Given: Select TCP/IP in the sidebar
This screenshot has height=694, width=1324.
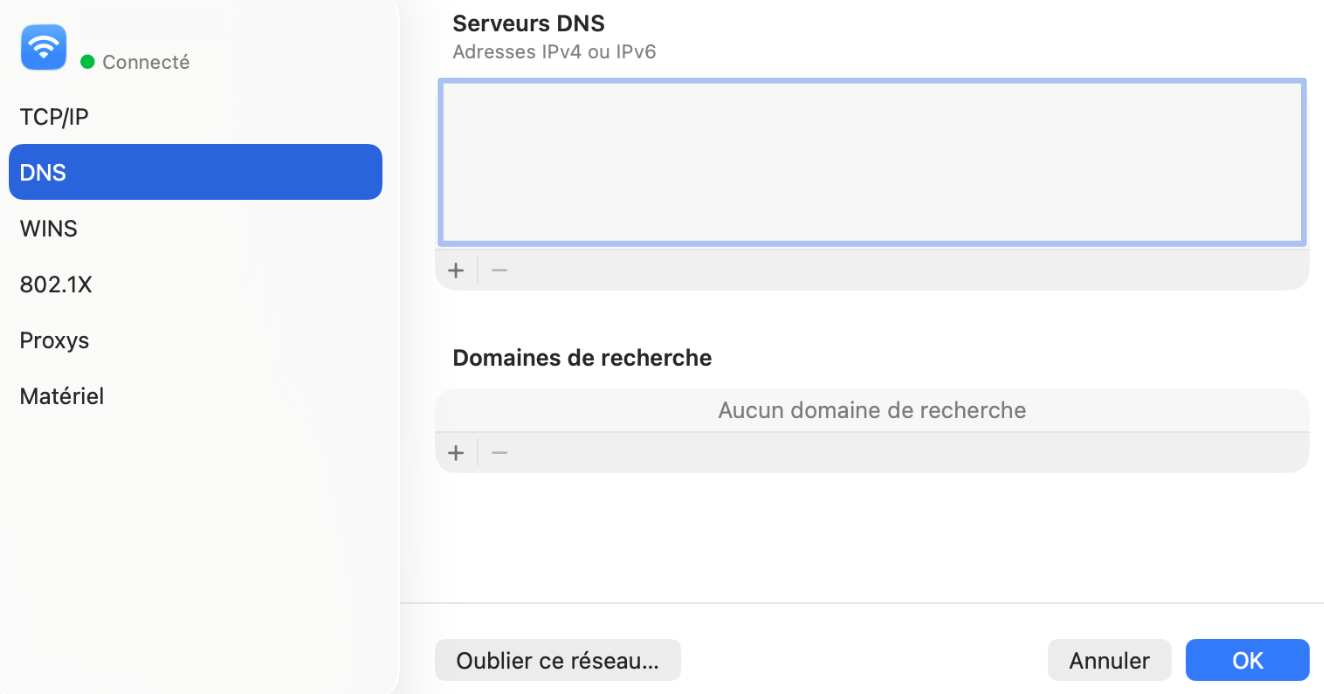Looking at the screenshot, I should coord(53,116).
